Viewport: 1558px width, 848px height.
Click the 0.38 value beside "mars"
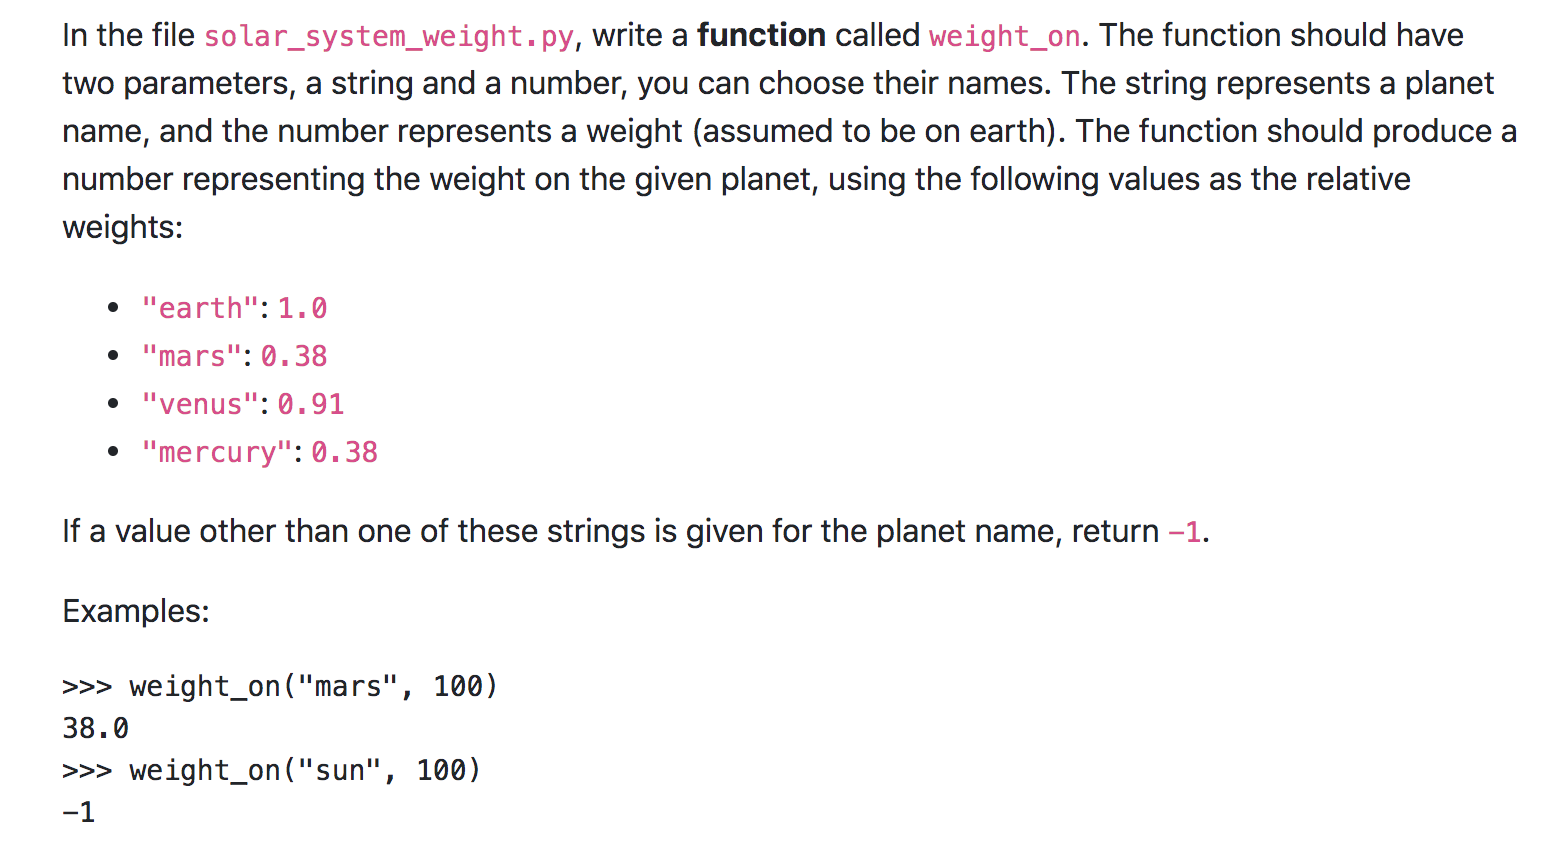coord(294,356)
